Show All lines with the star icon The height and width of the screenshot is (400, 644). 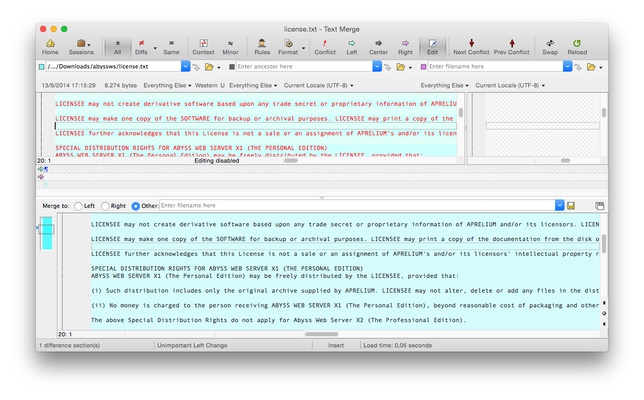click(x=117, y=47)
